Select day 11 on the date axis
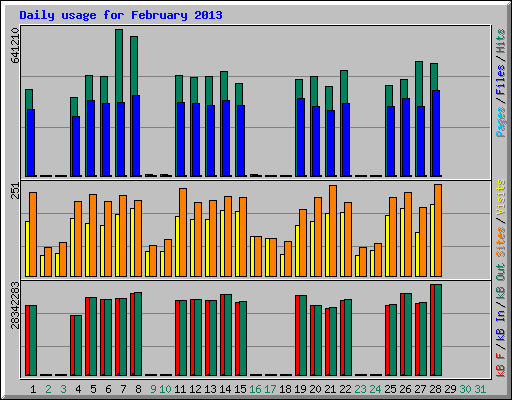This screenshot has width=512, height=400. 180,389
